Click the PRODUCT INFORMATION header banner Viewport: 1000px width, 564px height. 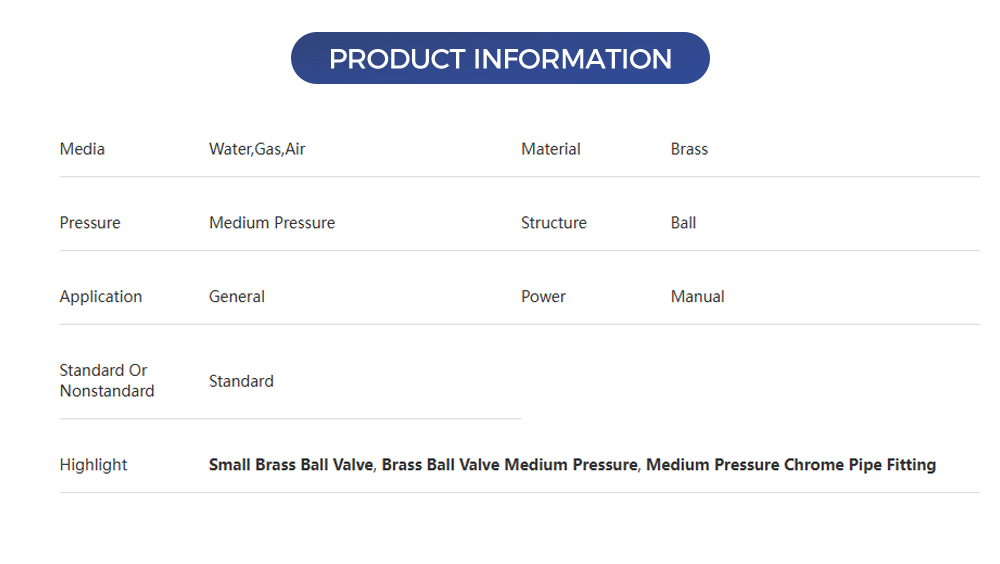click(500, 58)
